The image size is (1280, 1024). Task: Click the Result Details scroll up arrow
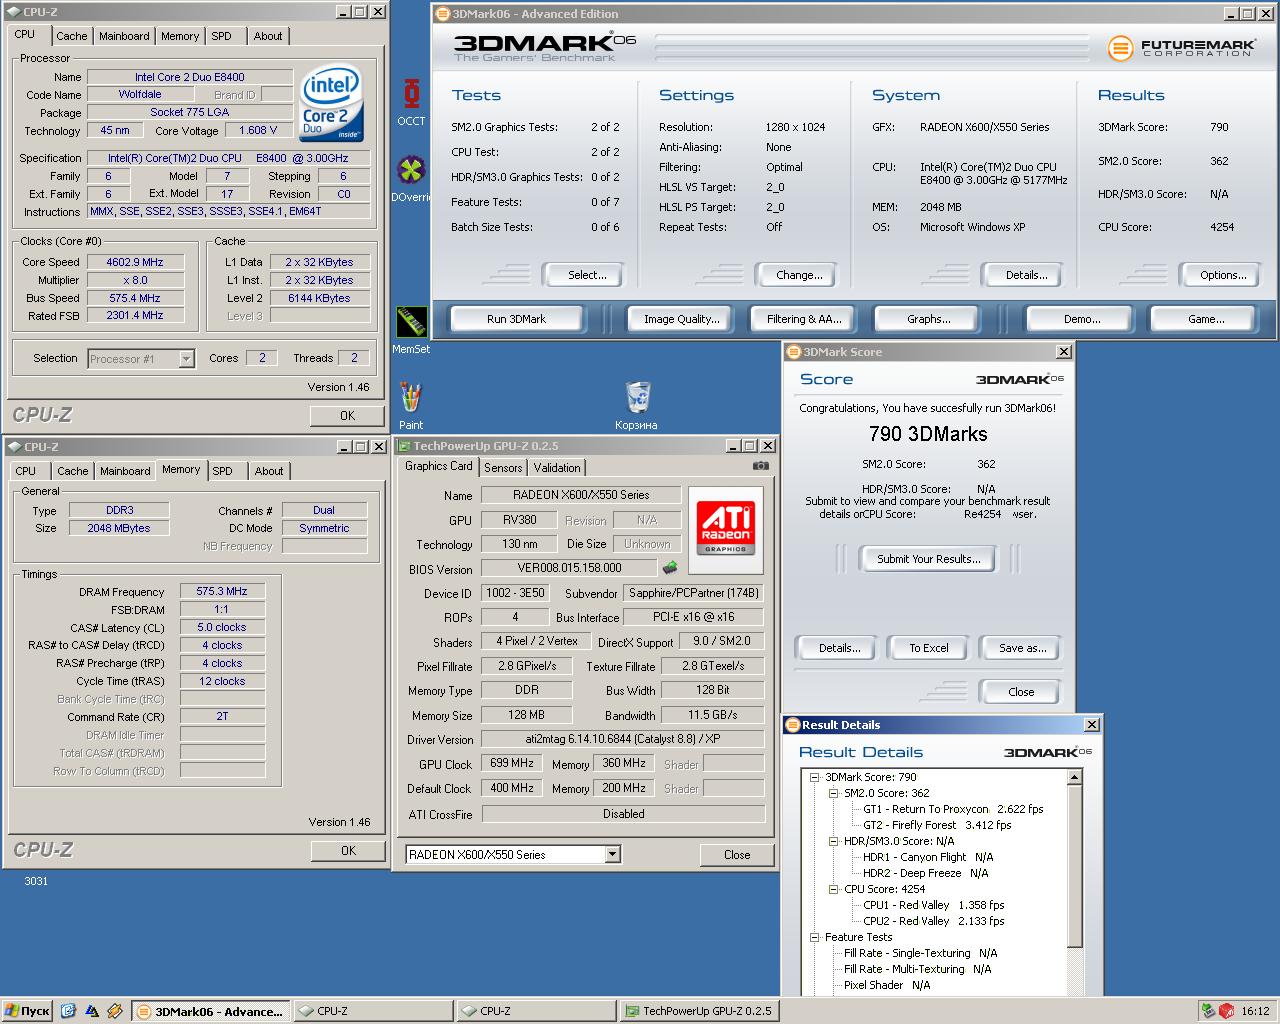pyautogui.click(x=1075, y=777)
